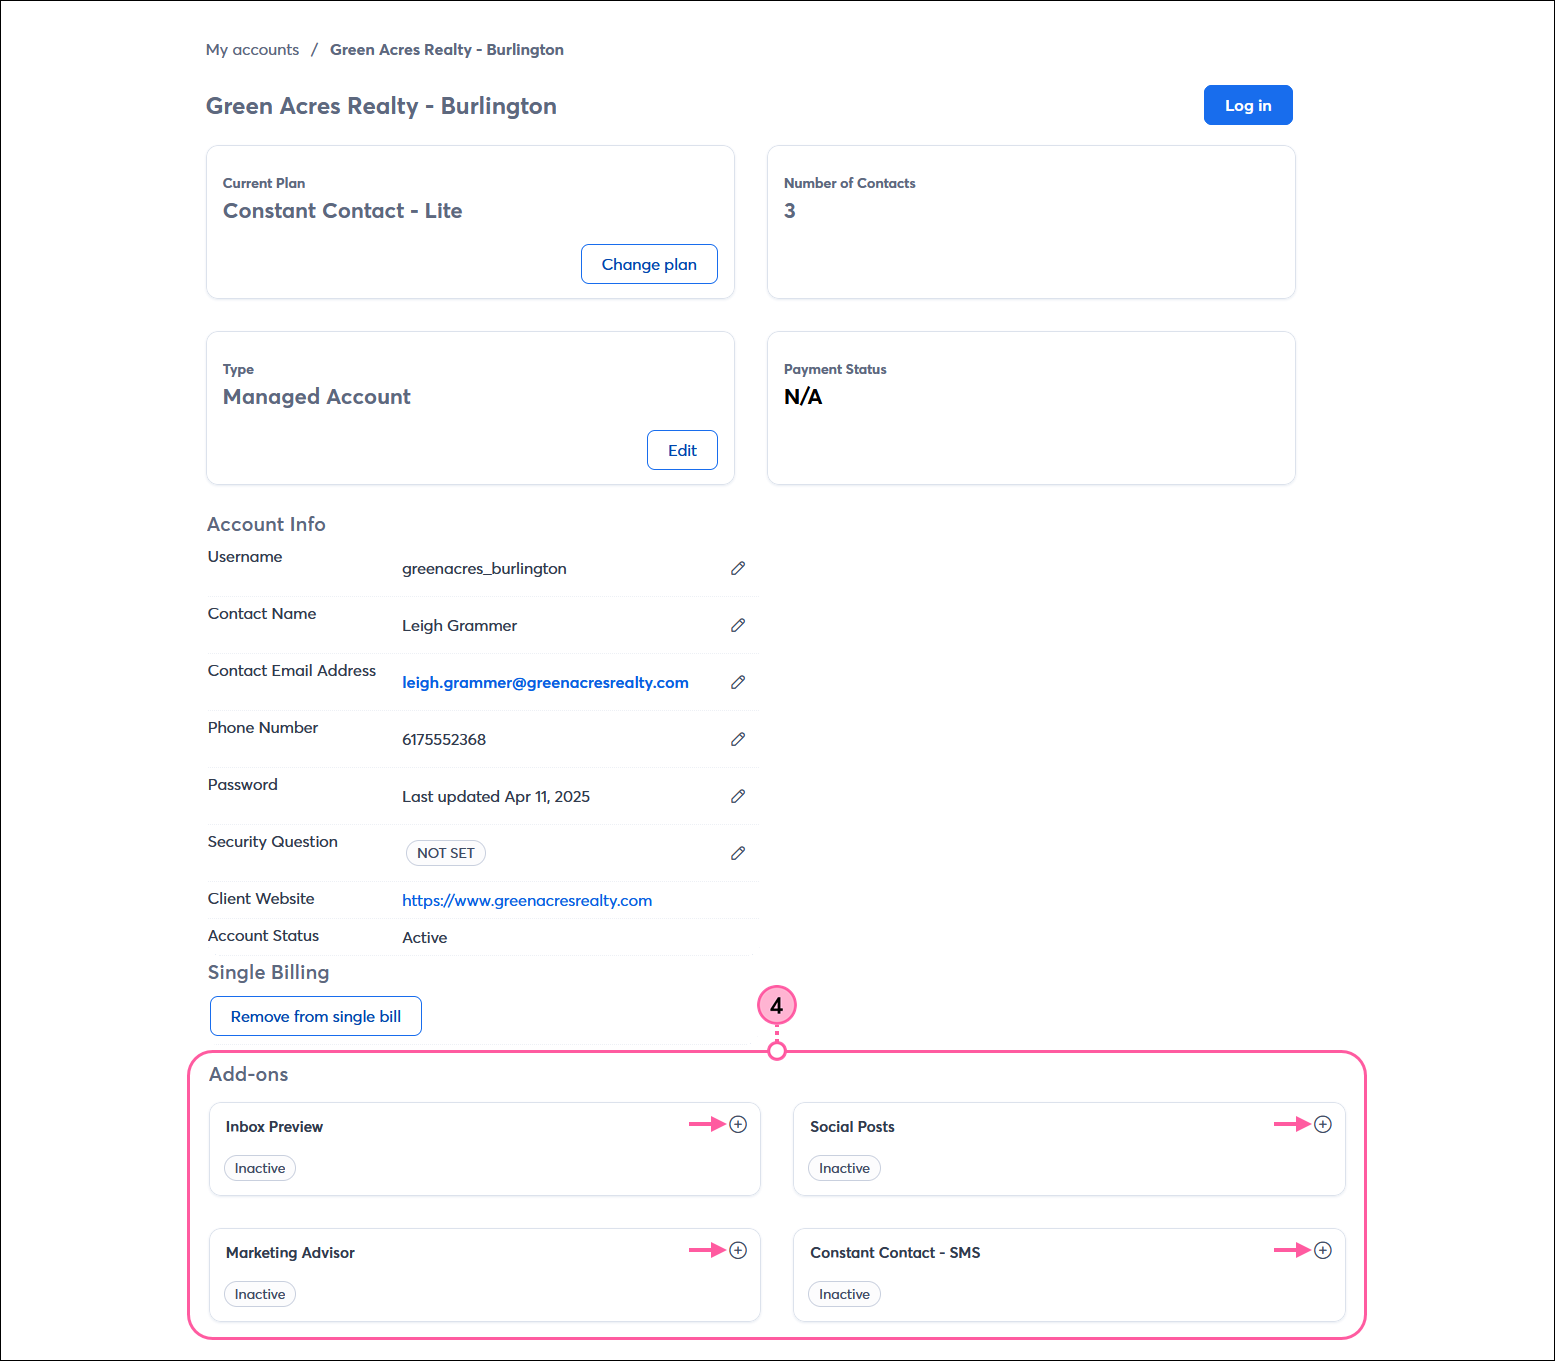The height and width of the screenshot is (1361, 1555).
Task: Edit the Security Question with pencil icon
Action: tap(738, 853)
